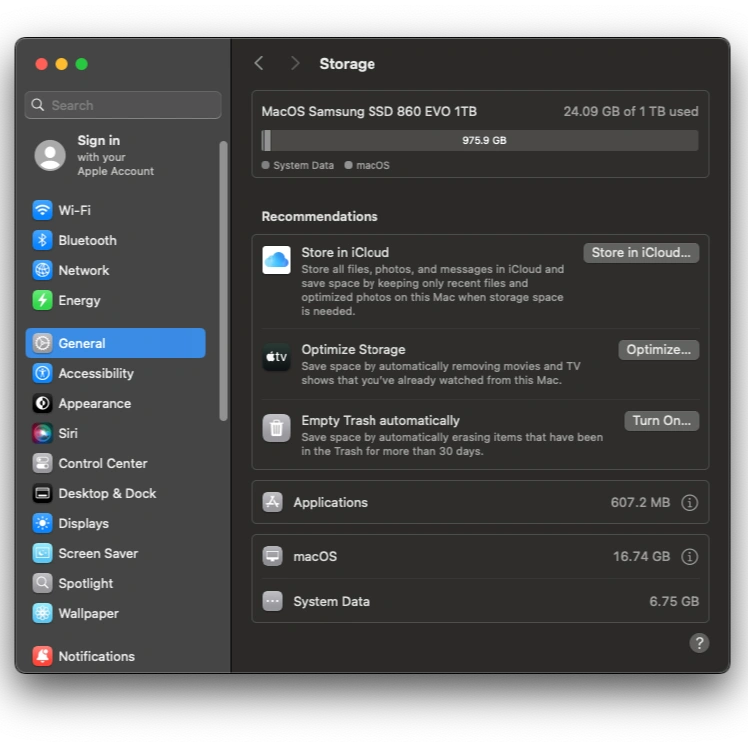Screen dimensions: 748x746
Task: Show info for macOS storage
Action: pyautogui.click(x=690, y=557)
